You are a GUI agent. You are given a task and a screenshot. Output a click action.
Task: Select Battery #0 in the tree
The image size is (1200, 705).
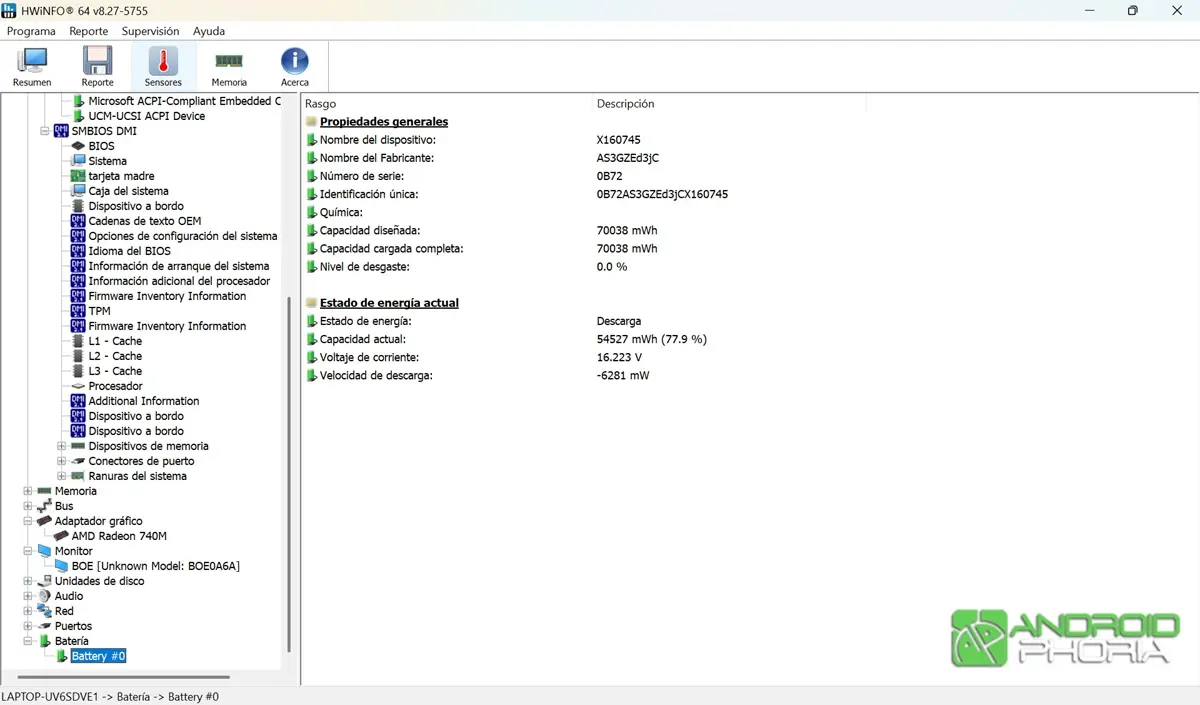98,656
